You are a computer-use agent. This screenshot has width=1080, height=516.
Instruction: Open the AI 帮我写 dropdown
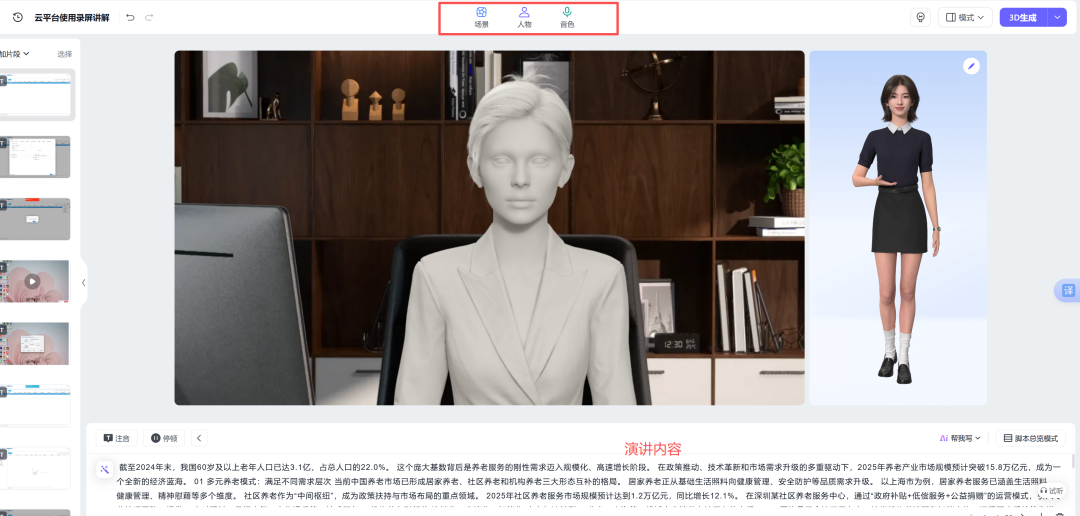point(960,438)
